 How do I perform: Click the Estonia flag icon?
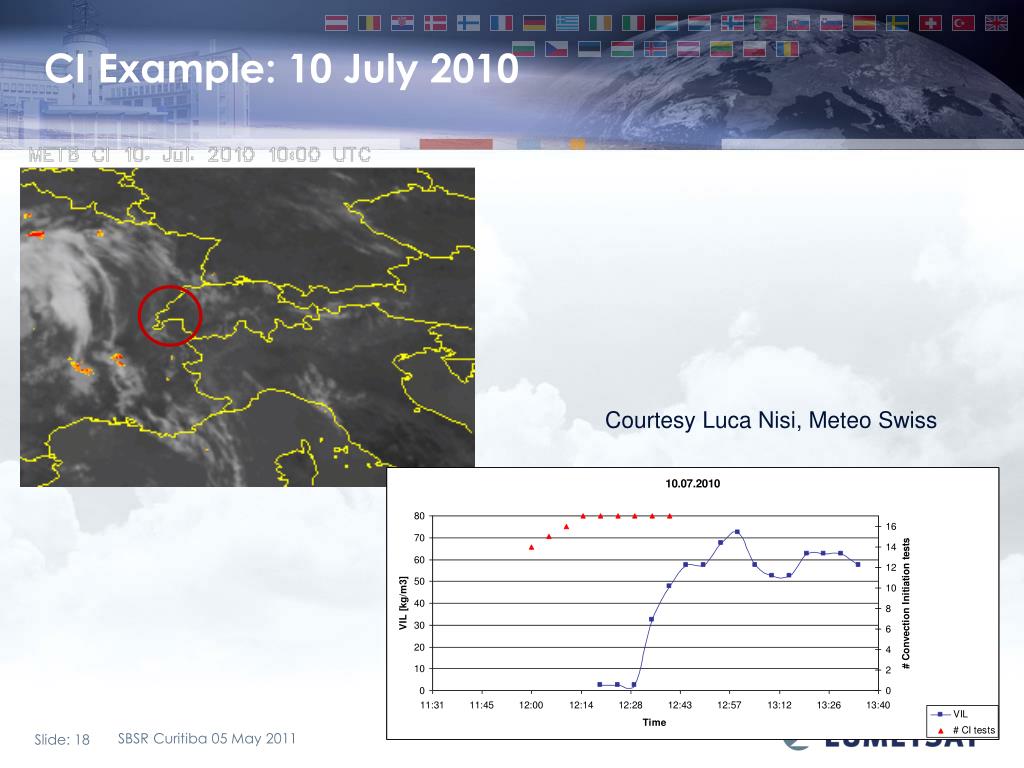coord(589,49)
